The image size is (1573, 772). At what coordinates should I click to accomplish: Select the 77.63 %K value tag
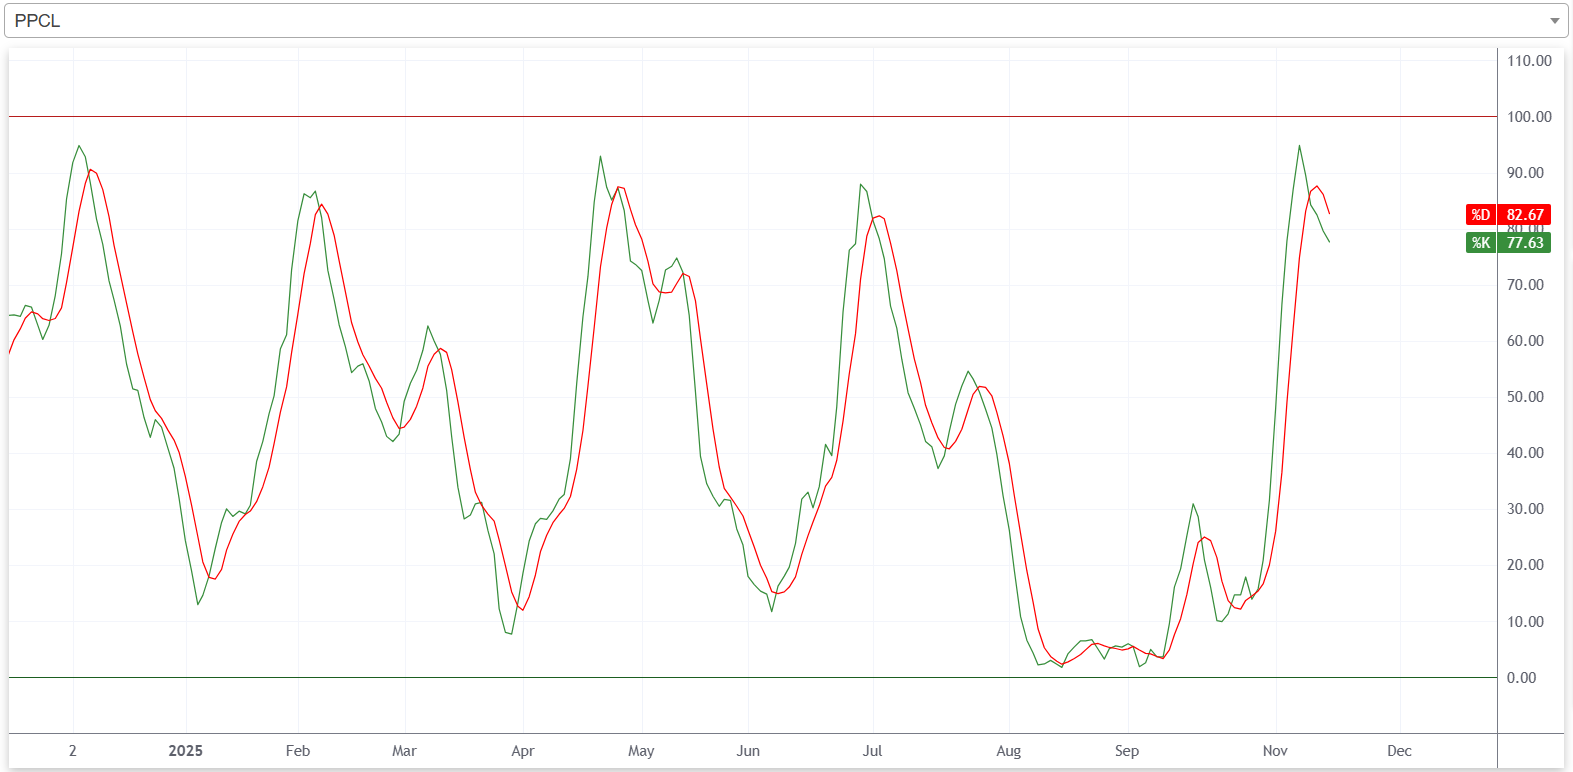pyautogui.click(x=1525, y=243)
